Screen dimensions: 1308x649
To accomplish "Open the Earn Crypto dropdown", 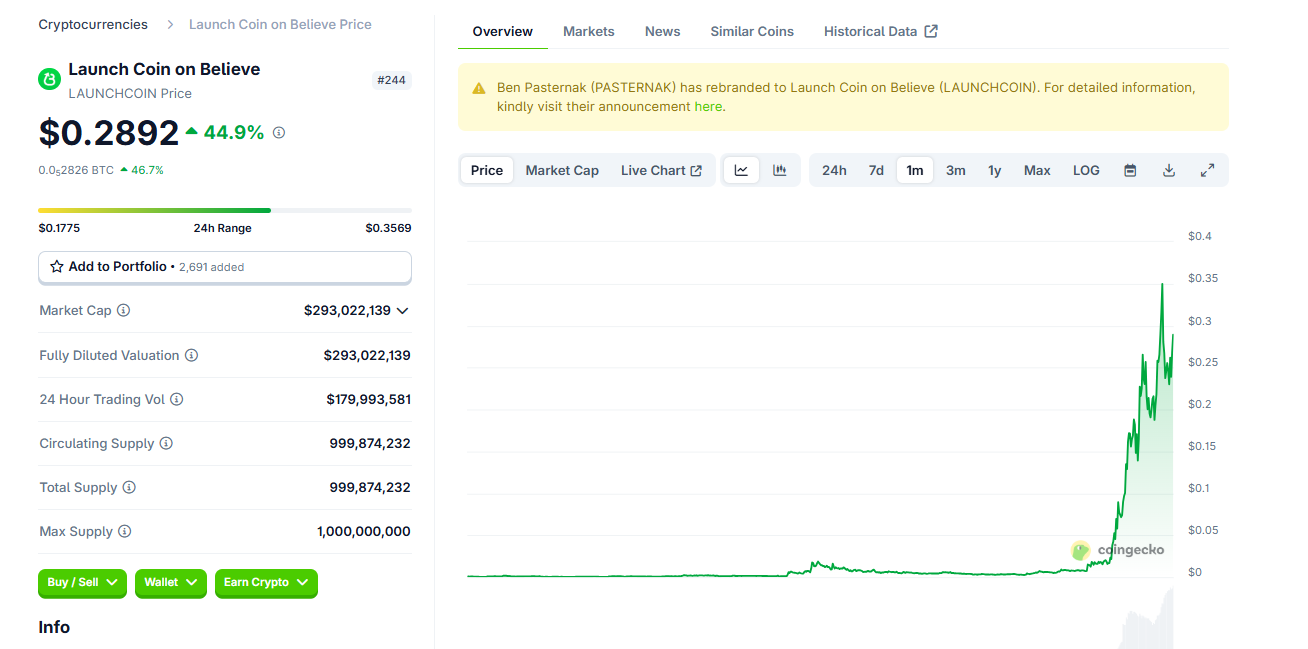I will click(x=266, y=583).
